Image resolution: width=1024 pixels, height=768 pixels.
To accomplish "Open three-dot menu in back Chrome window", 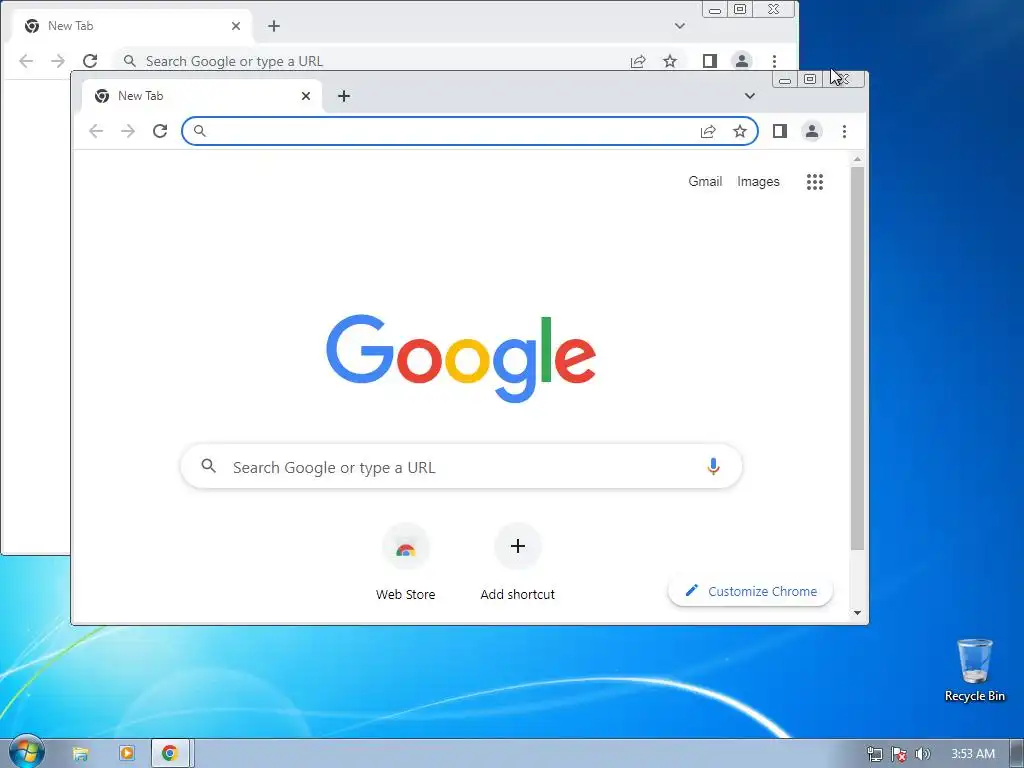I will (775, 61).
